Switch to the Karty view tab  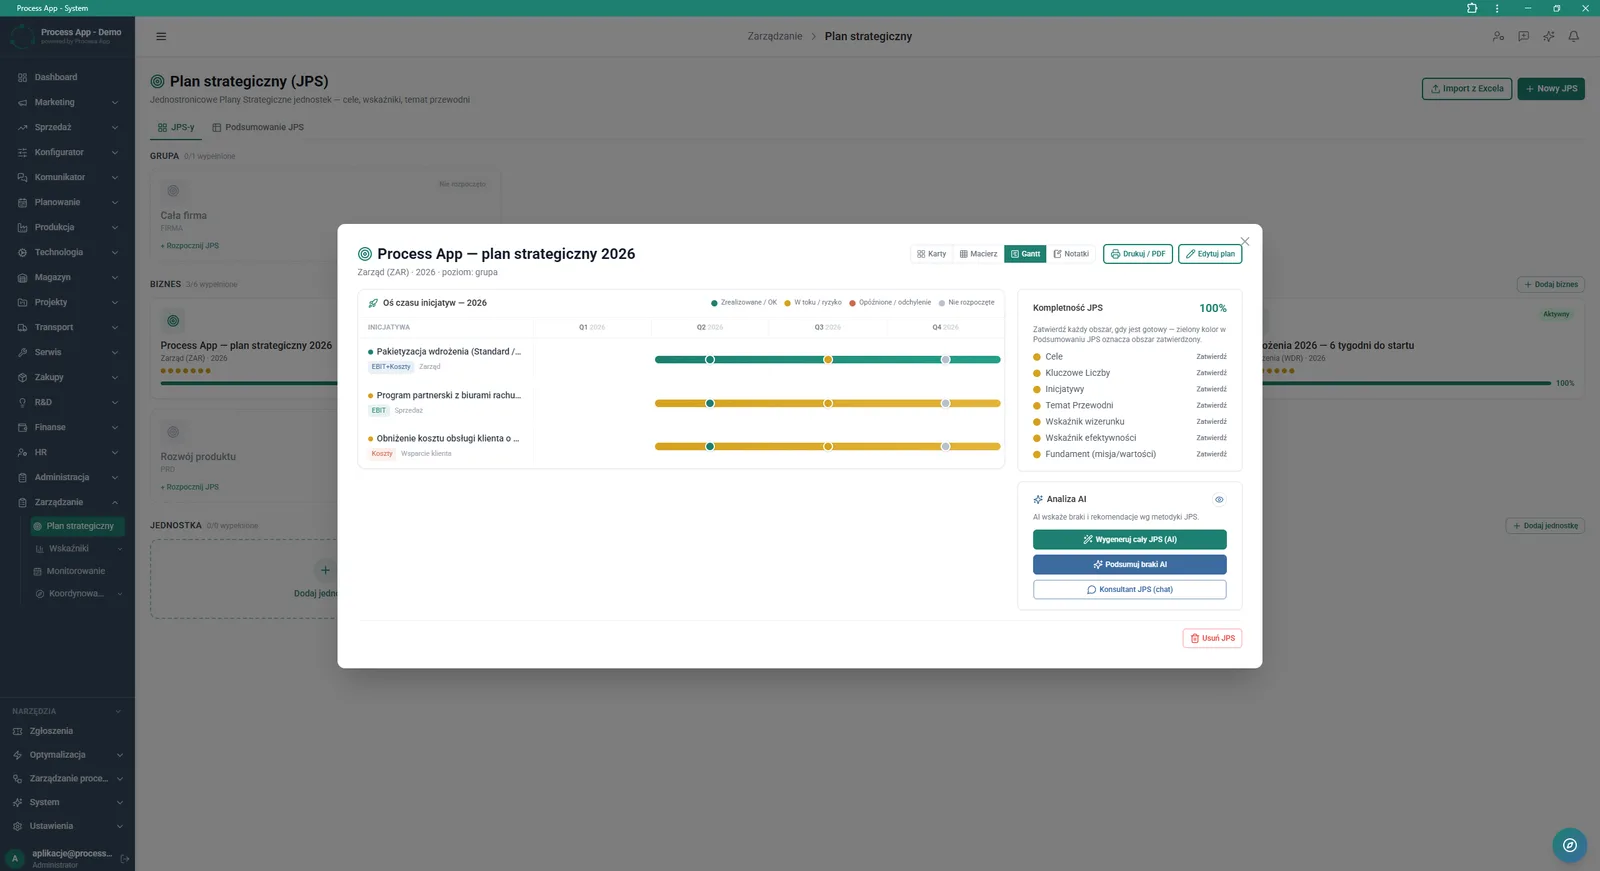click(x=931, y=254)
